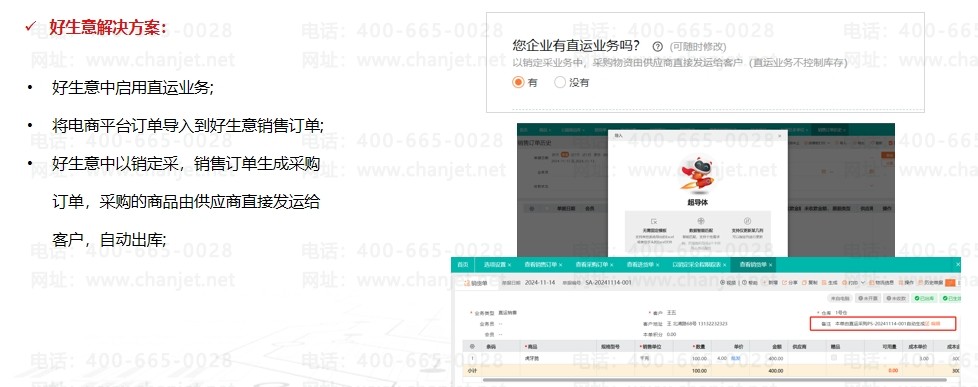The width and height of the screenshot is (978, 387).
Task: Toggle the 赠品 checkbox in row 1
Action: (833, 357)
